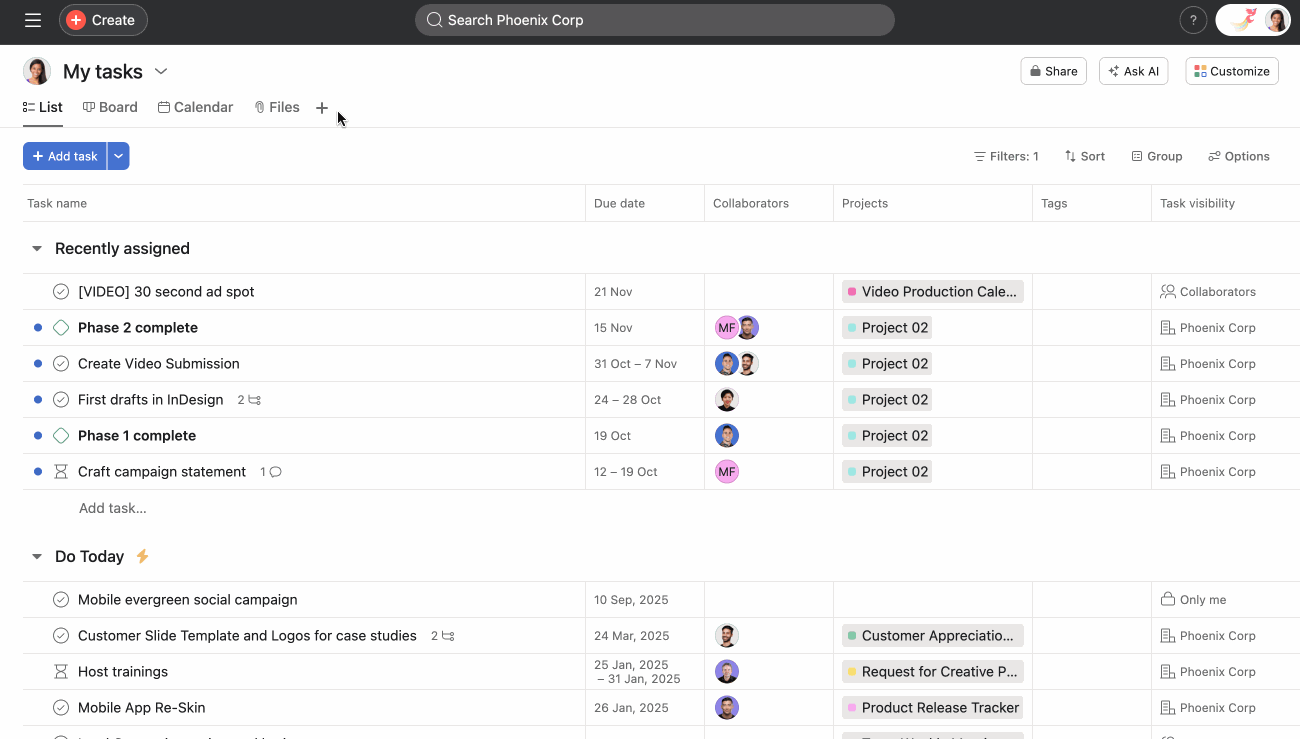This screenshot has width=1300, height=739.
Task: Click the milestone diamond for Phase 1 complete
Action: pyautogui.click(x=60, y=435)
